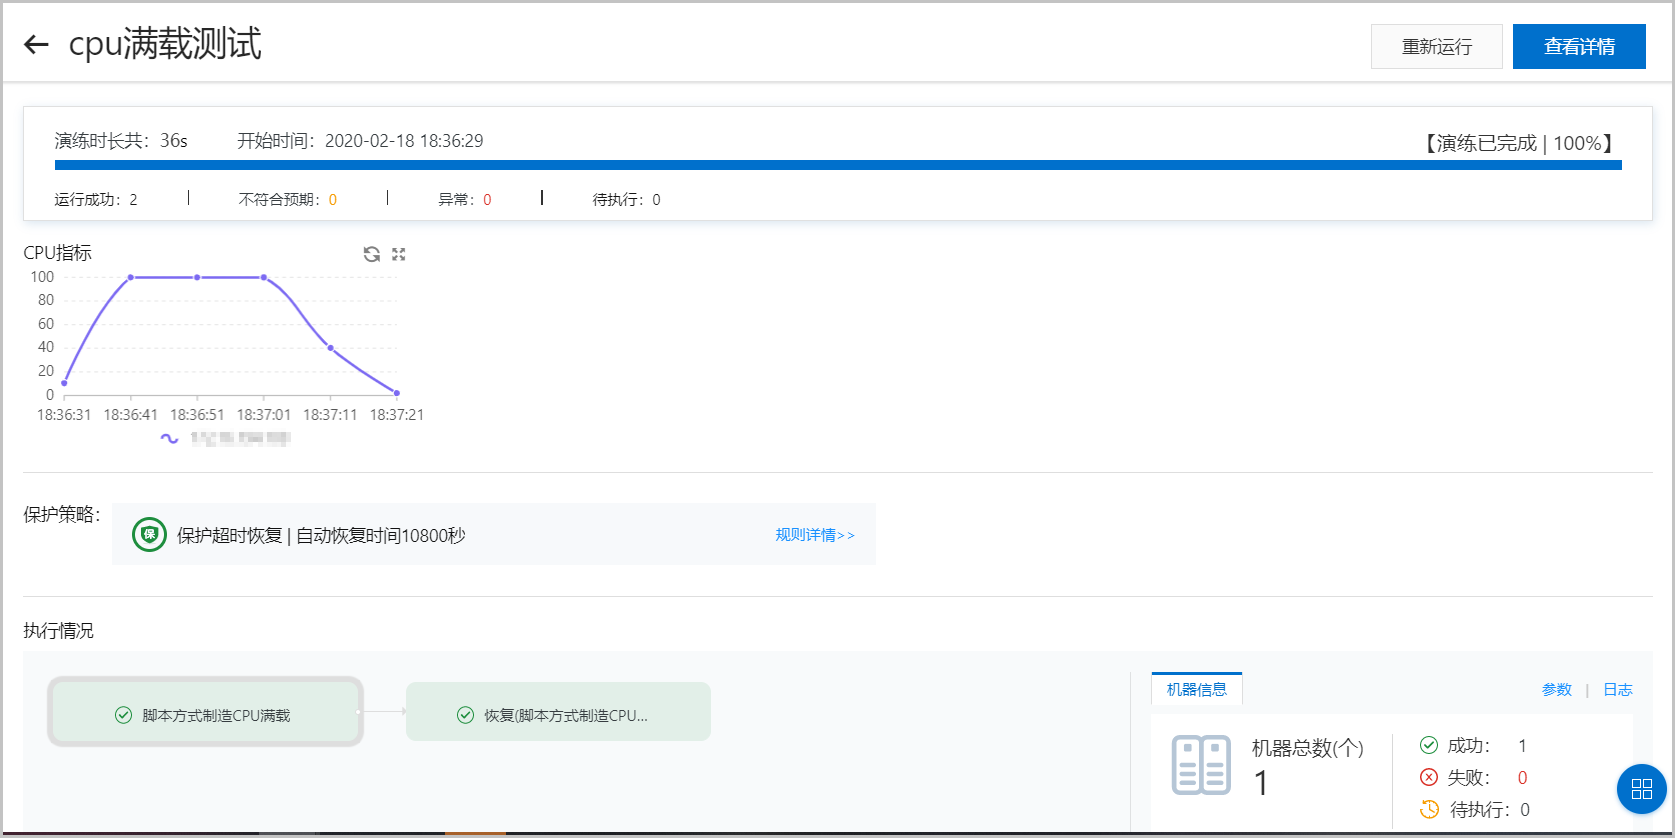
Task: Click the blue drill progress bar
Action: tap(838, 165)
